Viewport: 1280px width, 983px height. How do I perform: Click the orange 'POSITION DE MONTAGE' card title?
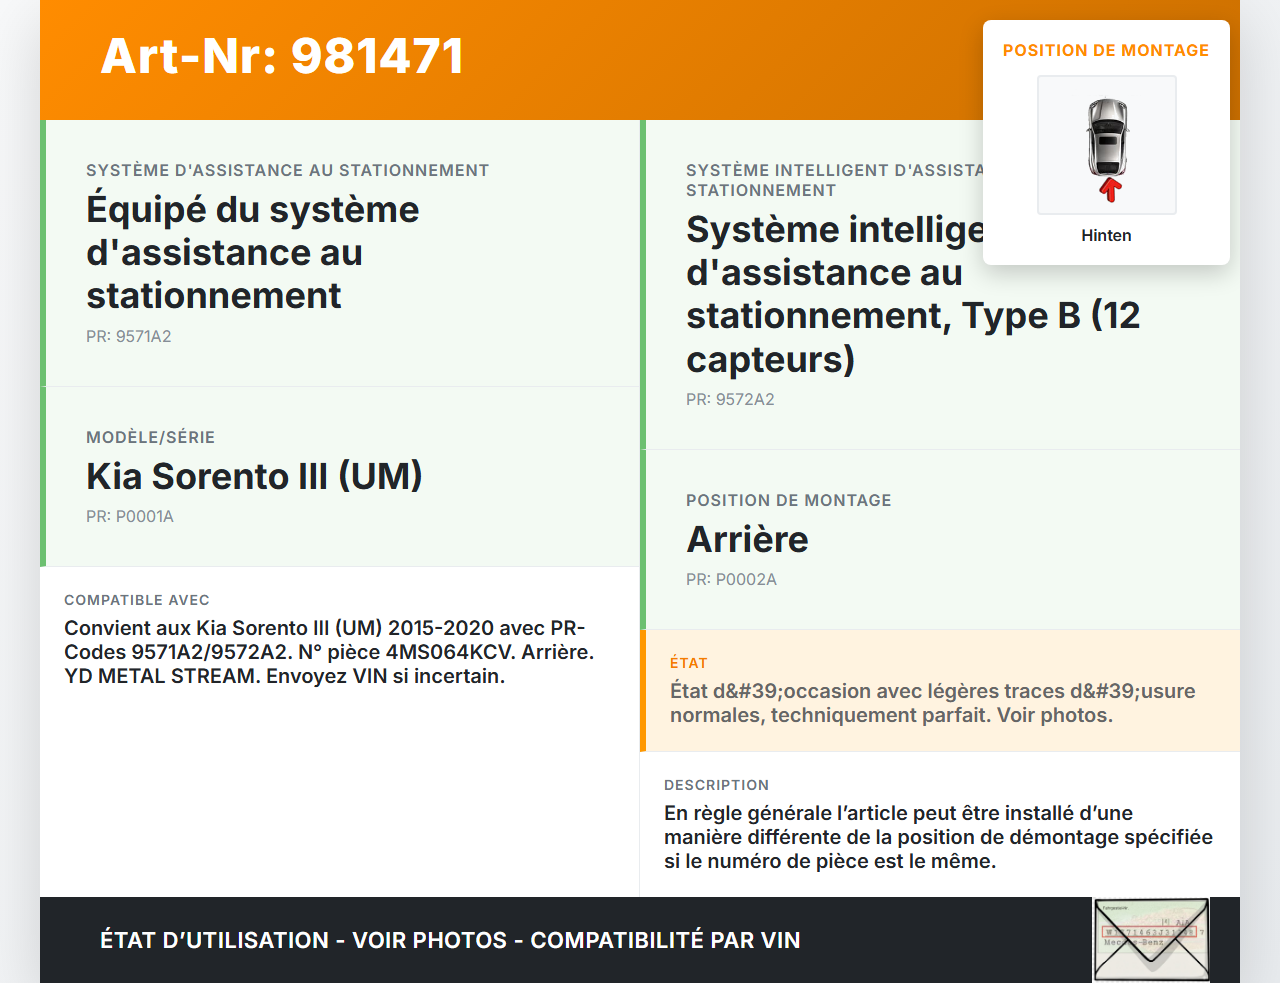pyautogui.click(x=1105, y=50)
